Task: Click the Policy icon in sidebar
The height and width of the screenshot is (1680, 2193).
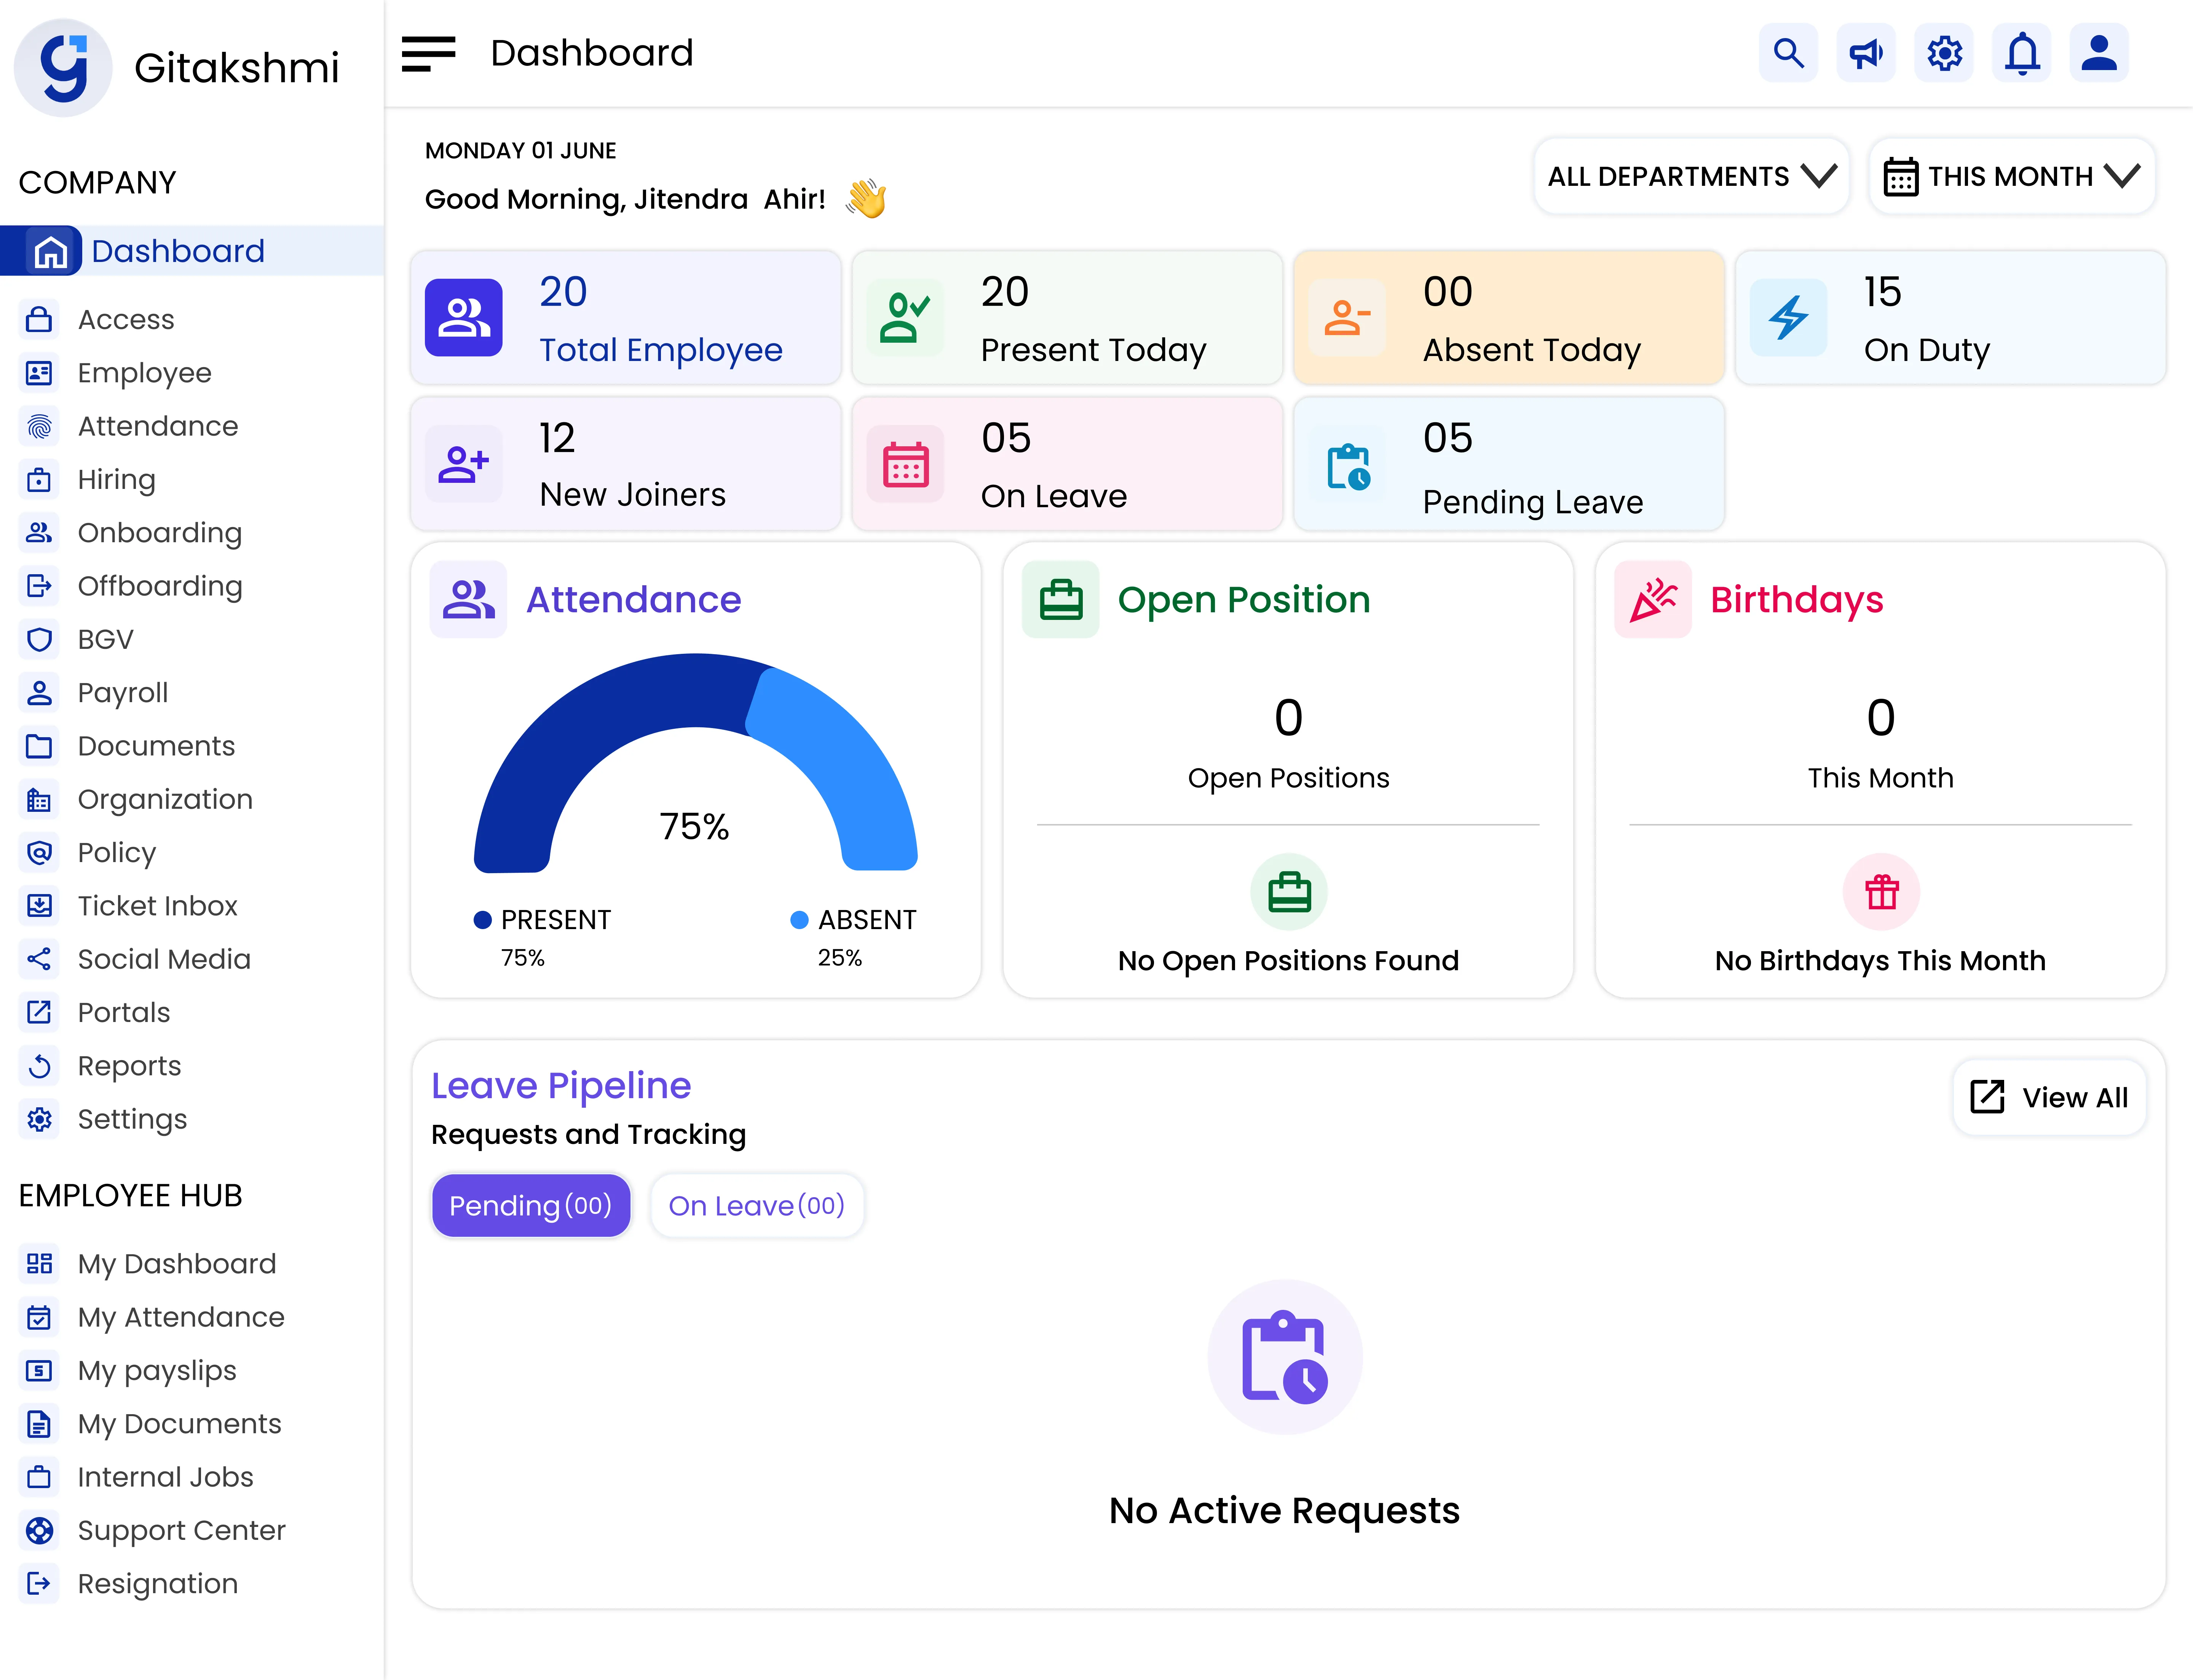Action: point(39,853)
